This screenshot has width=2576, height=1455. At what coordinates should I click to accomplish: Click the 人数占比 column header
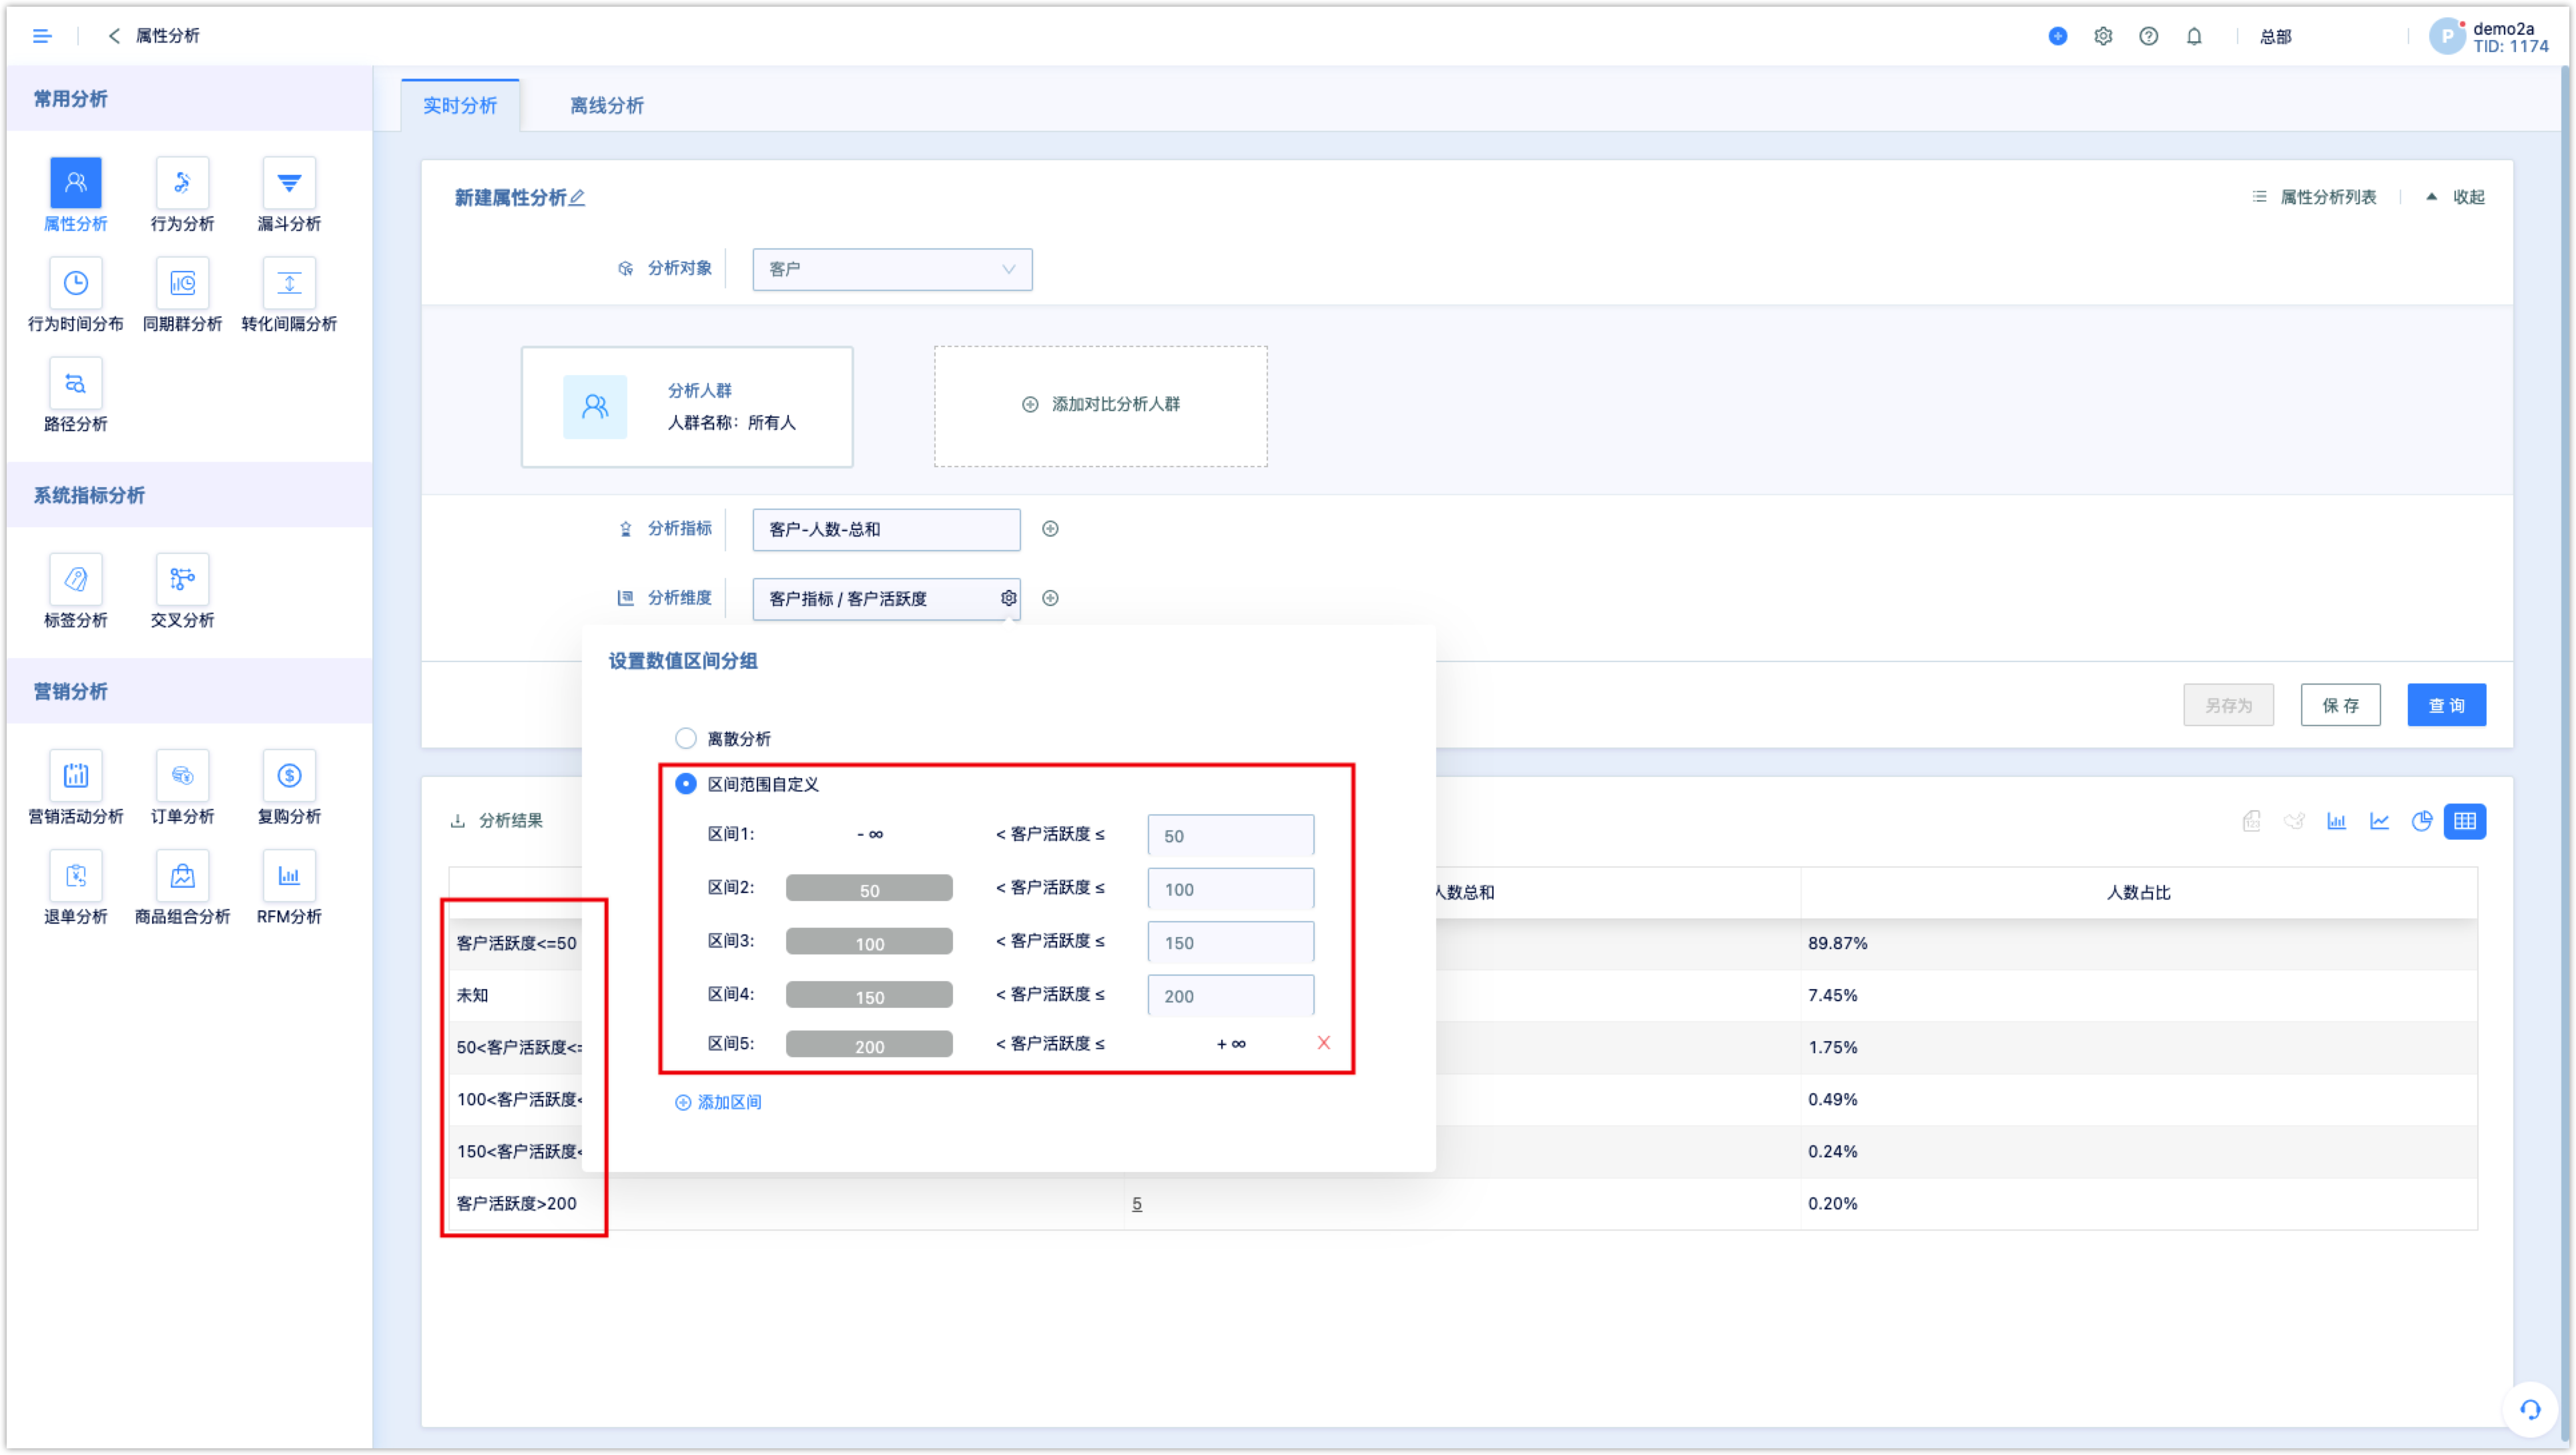(2138, 892)
